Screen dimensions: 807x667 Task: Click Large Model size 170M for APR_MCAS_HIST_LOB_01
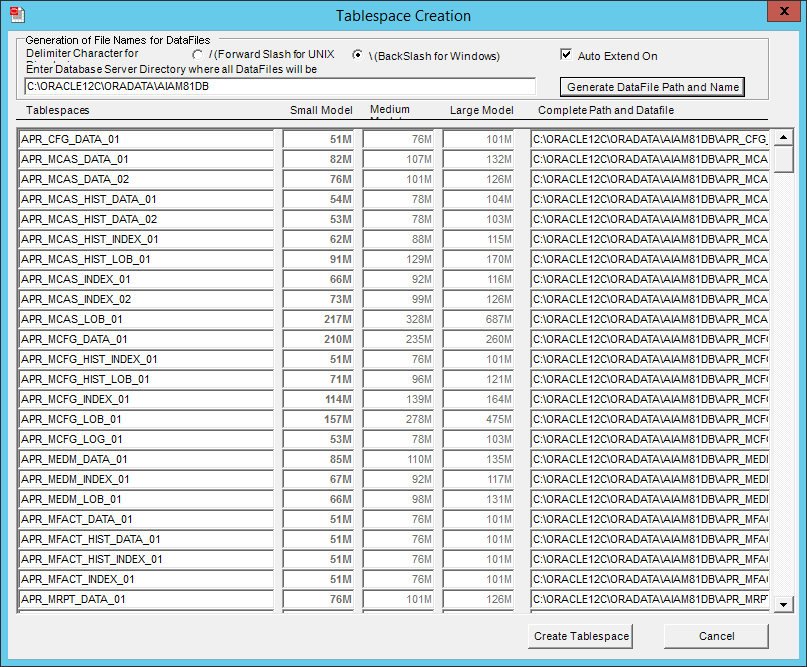(478, 259)
